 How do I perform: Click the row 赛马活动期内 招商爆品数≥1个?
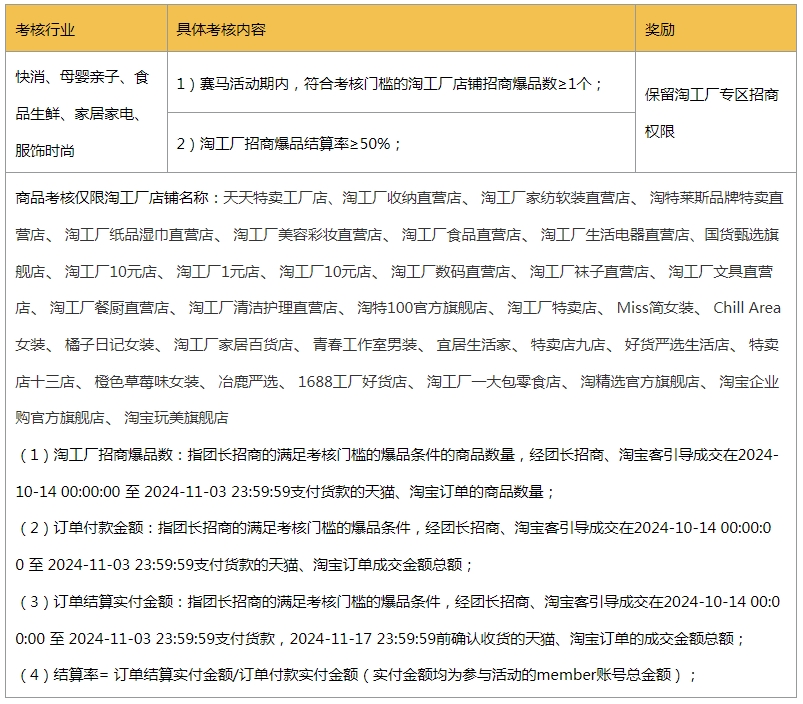click(x=401, y=82)
